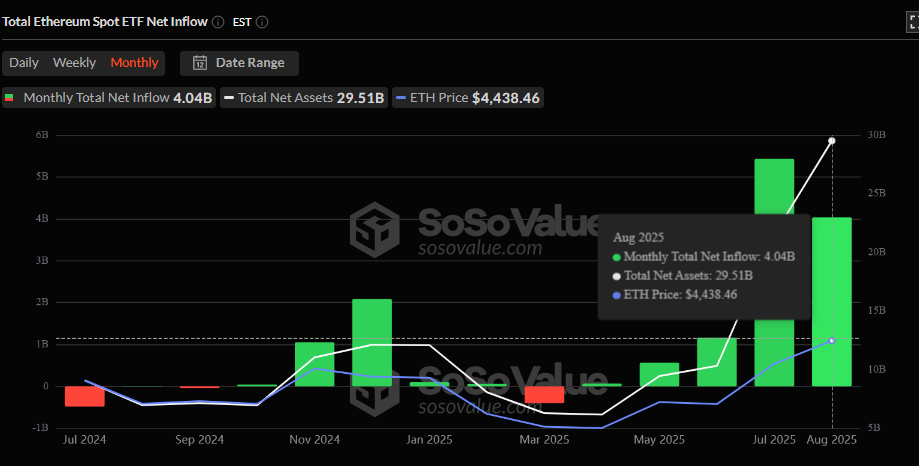Viewport: 919px width, 466px height.
Task: Click the calendar icon in Date Range
Action: [x=200, y=63]
